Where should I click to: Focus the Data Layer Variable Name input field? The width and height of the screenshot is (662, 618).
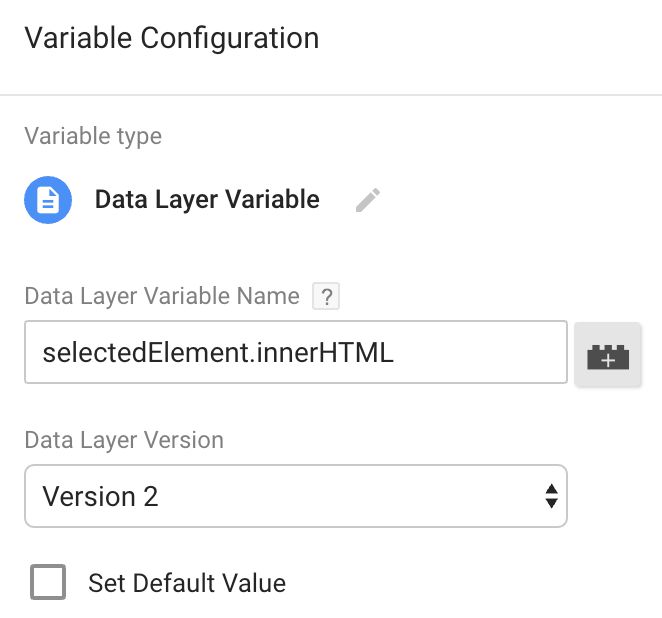click(x=296, y=352)
